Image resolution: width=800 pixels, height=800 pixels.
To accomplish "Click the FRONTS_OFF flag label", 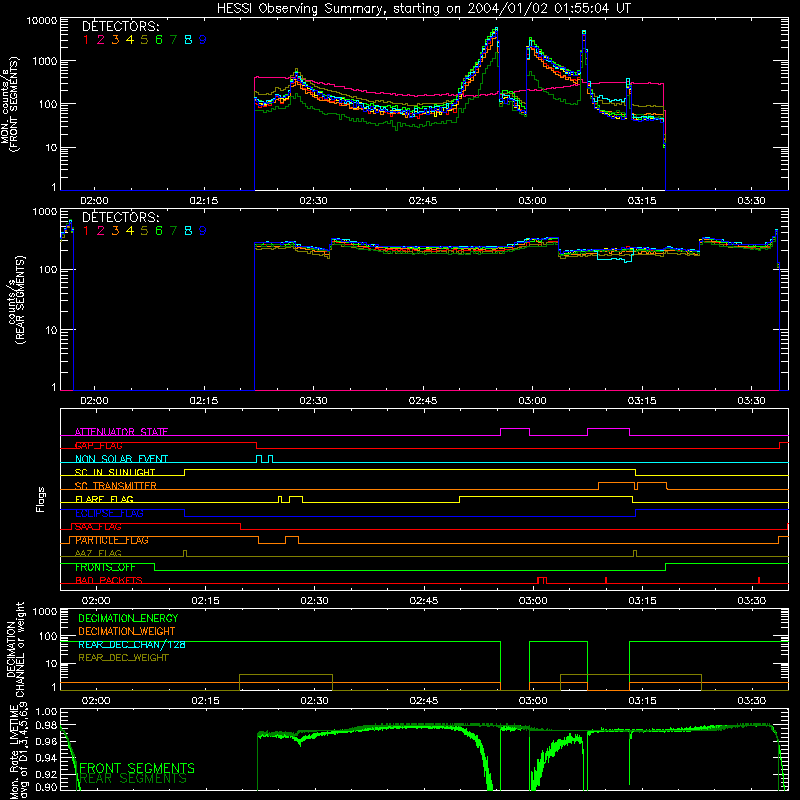I will (106, 567).
